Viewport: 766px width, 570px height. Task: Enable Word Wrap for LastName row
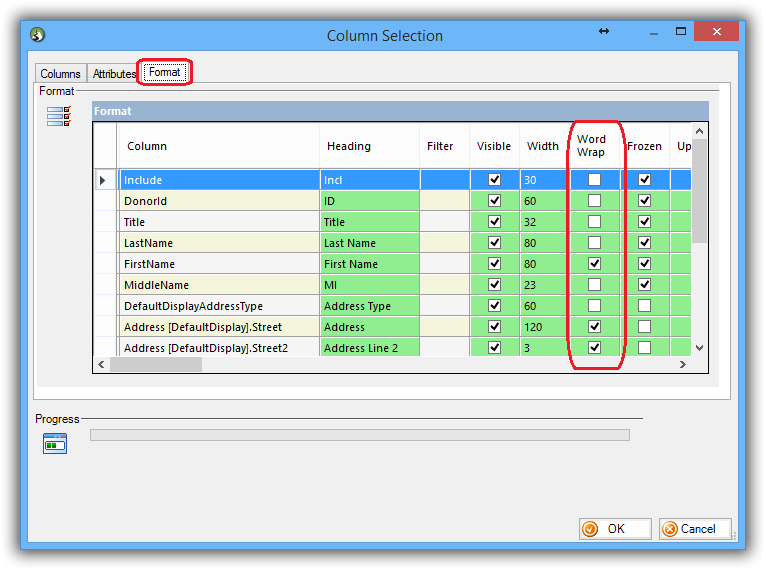click(x=595, y=243)
